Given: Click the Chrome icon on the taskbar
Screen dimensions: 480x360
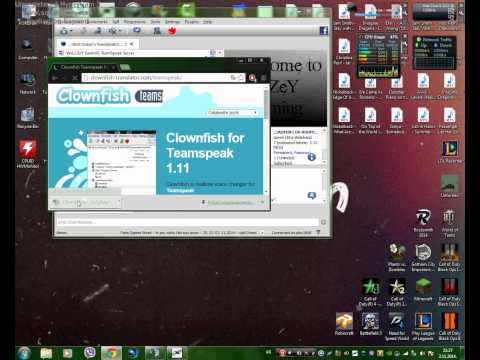Looking at the screenshot, I should [111, 353].
